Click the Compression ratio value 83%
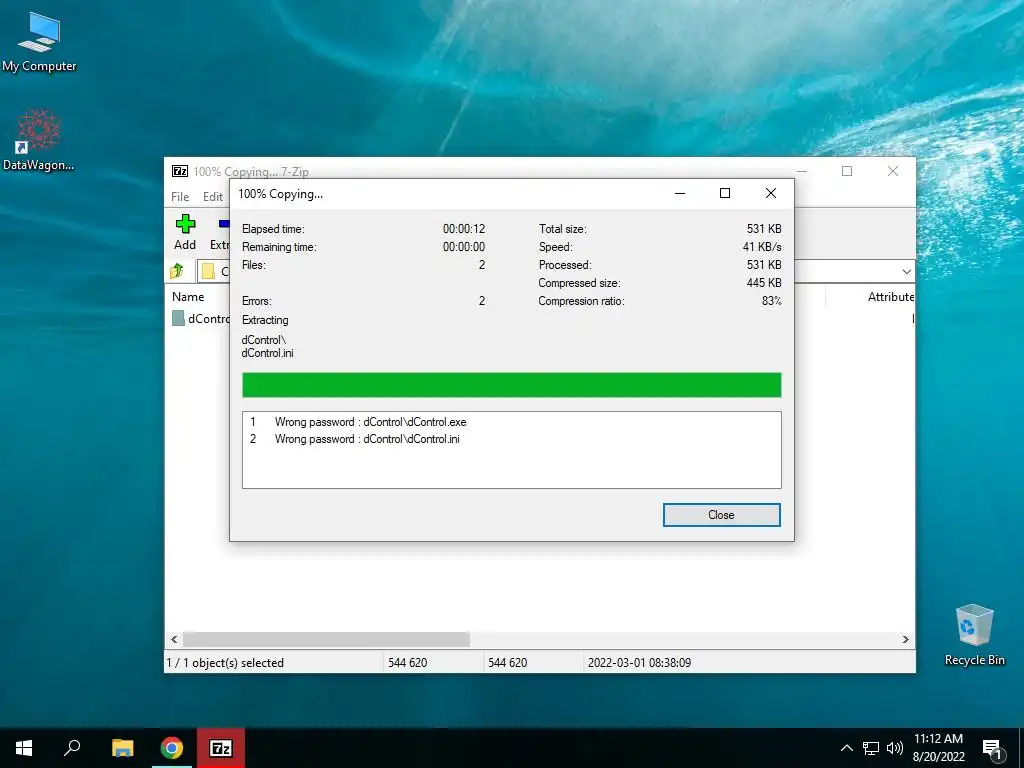This screenshot has height=768, width=1024. tap(771, 301)
